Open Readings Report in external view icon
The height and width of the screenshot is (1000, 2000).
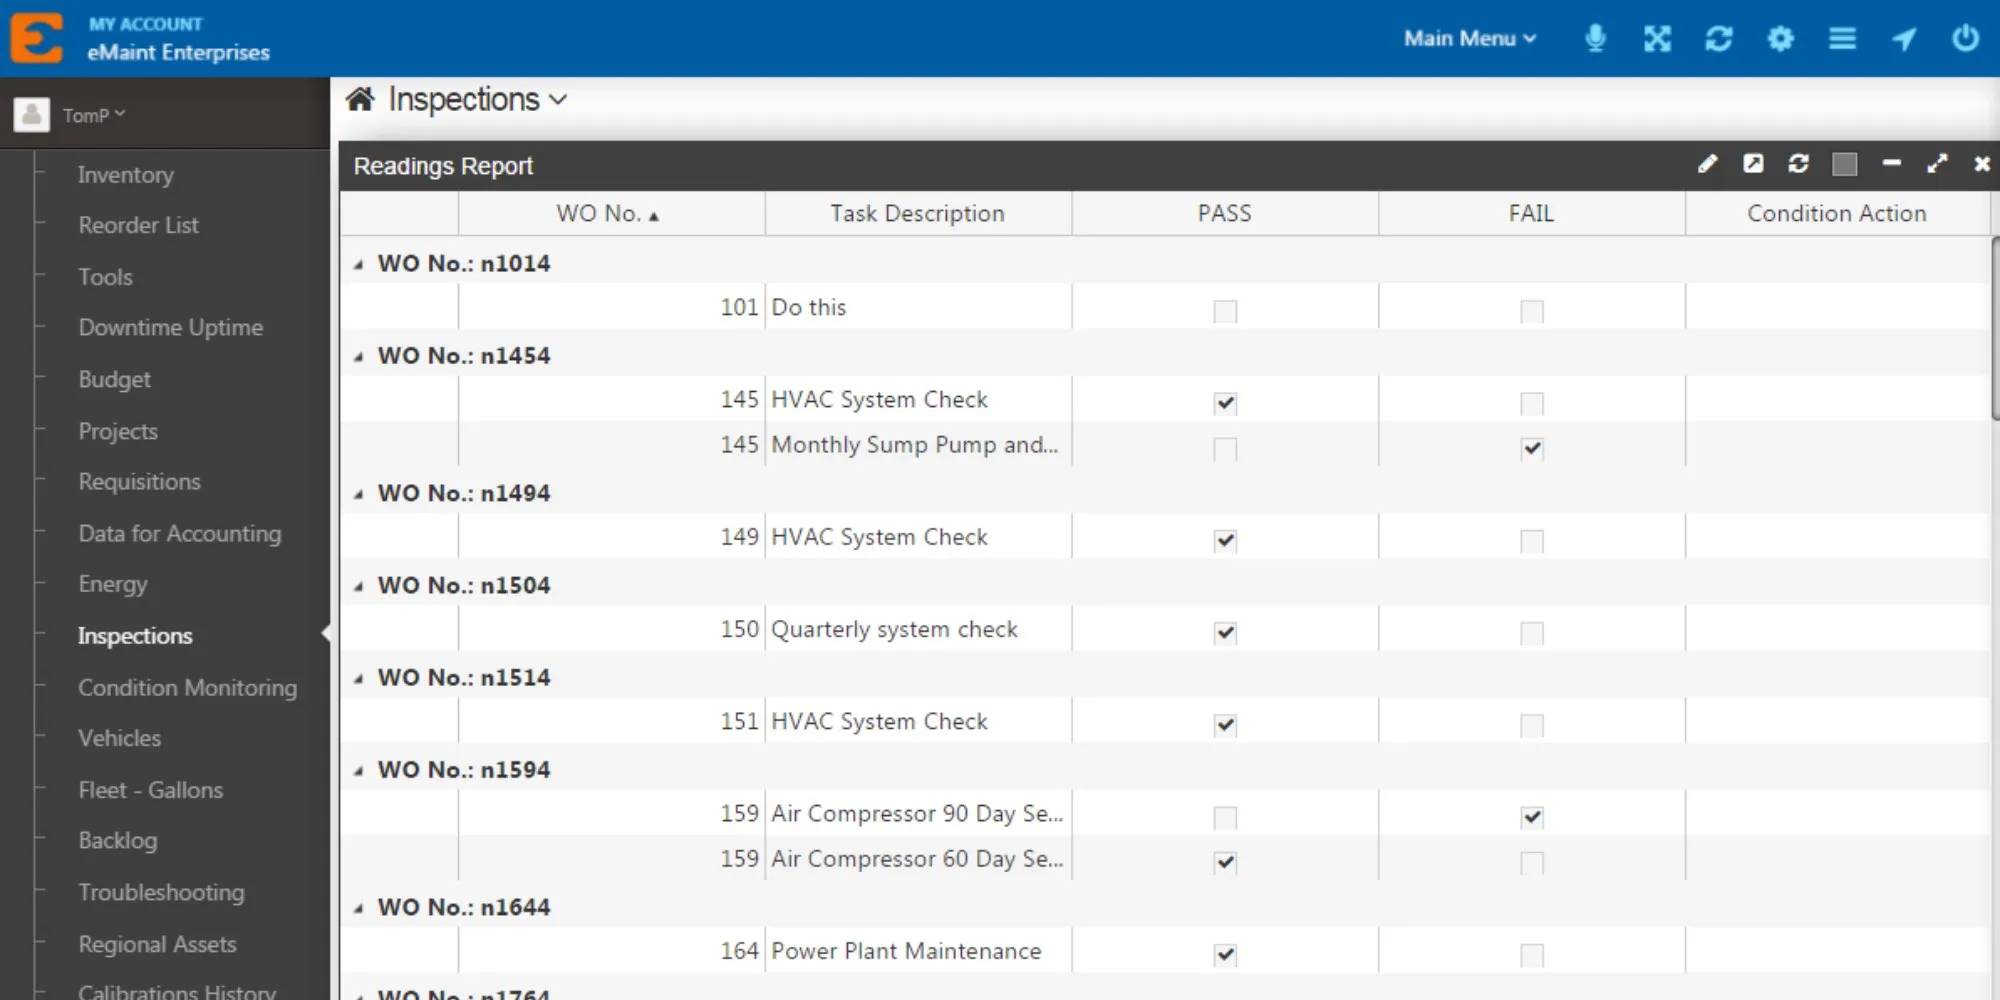click(x=1753, y=164)
